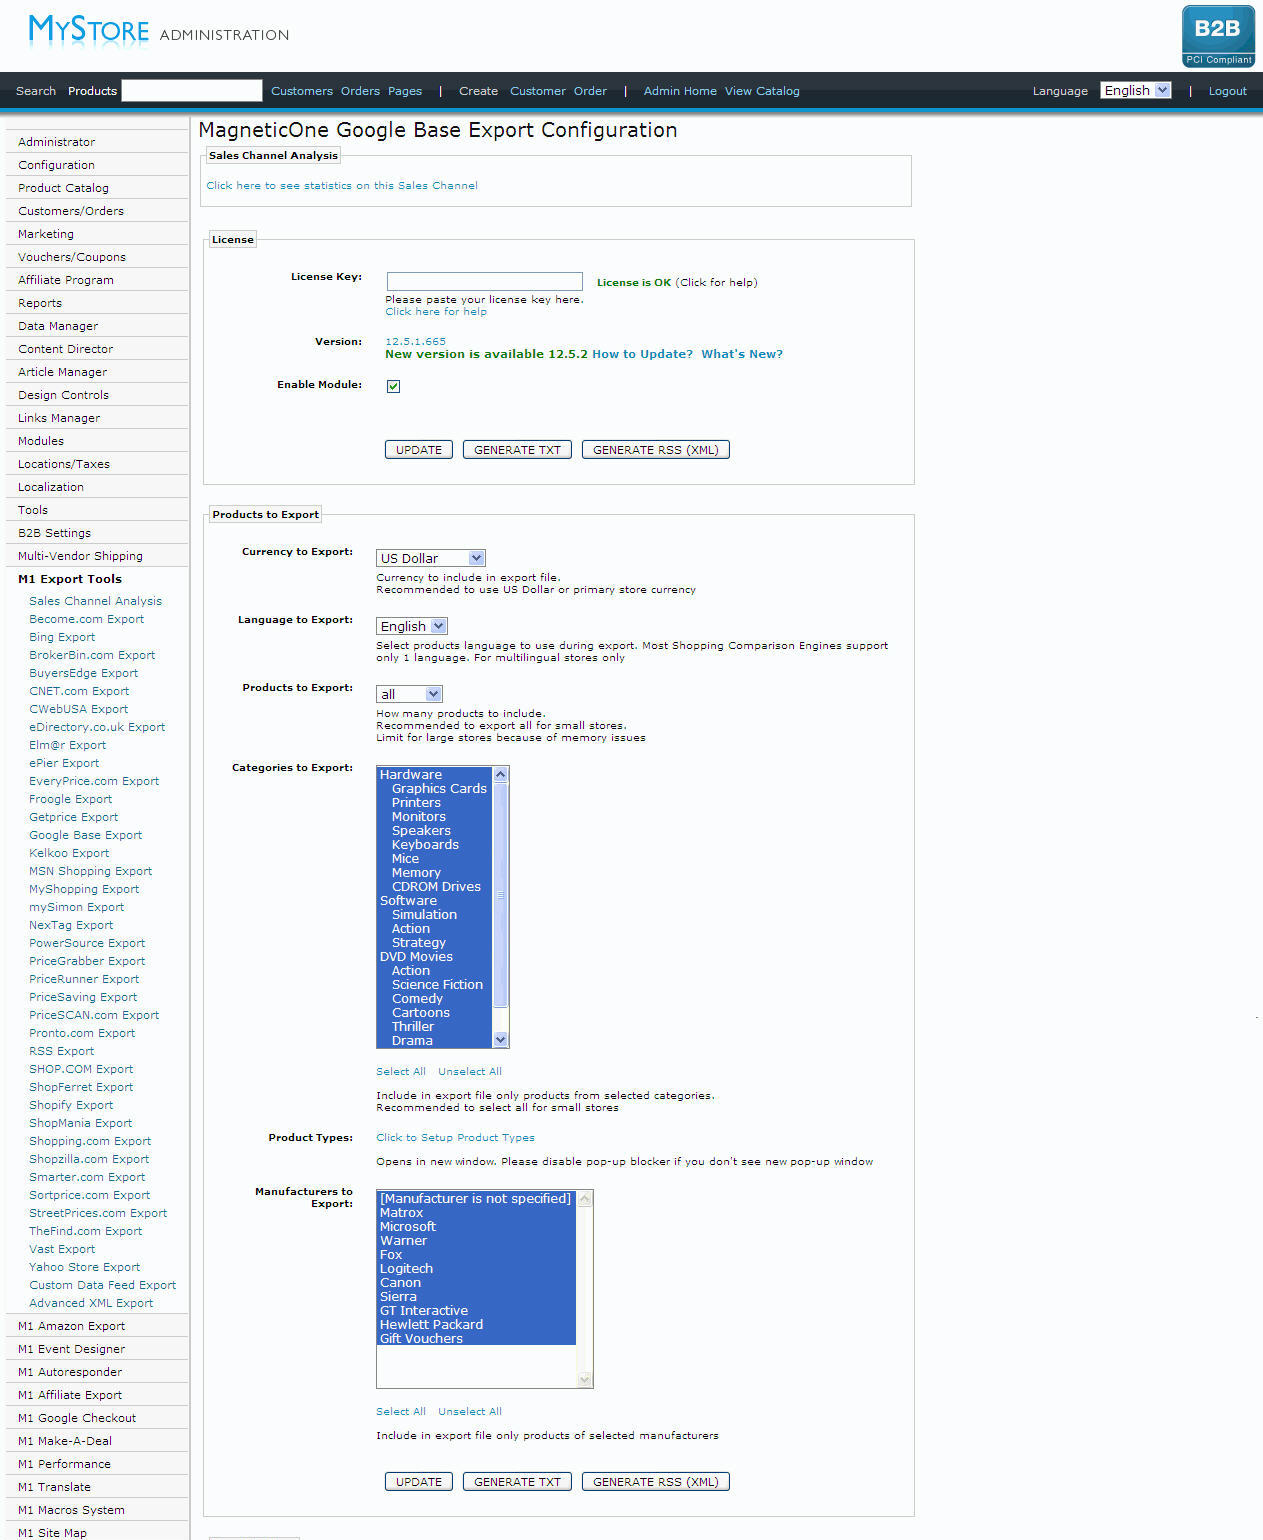Click Customers in the top navigation
Viewport: 1263px width, 1540px height.
point(302,91)
